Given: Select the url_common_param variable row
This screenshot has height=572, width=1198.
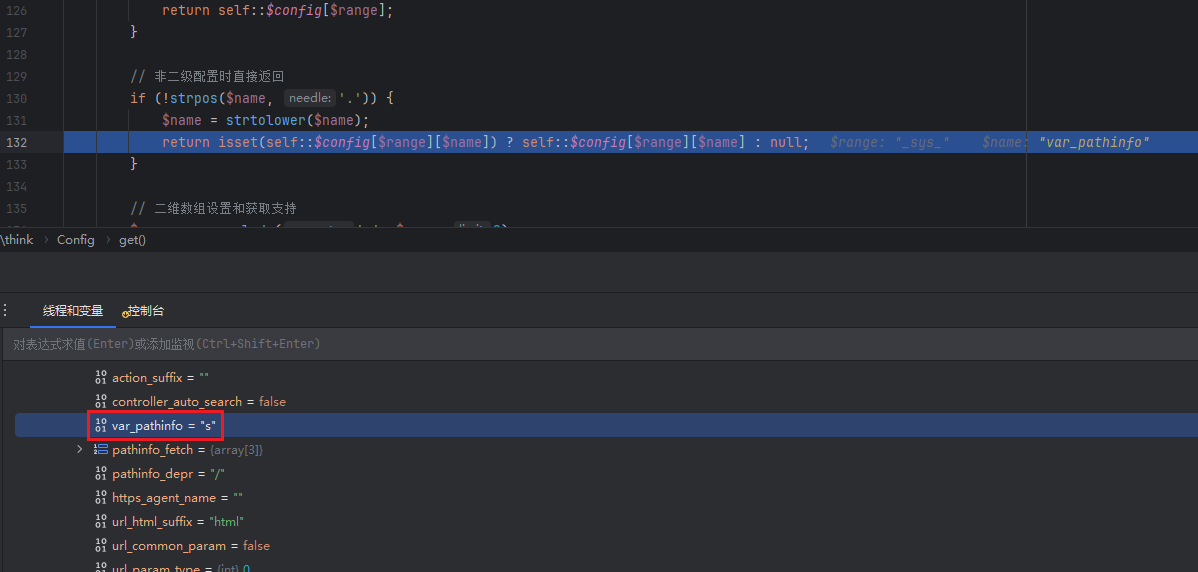Looking at the screenshot, I should [x=607, y=546].
